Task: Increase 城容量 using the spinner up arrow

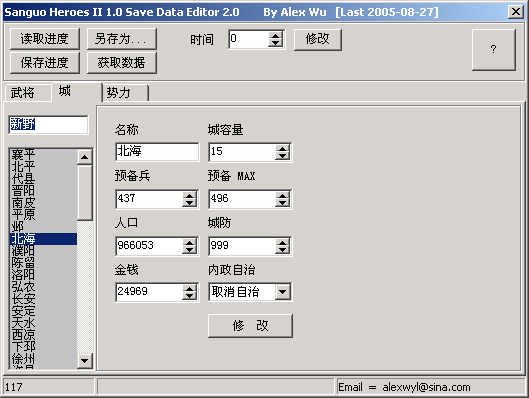Action: point(282,148)
